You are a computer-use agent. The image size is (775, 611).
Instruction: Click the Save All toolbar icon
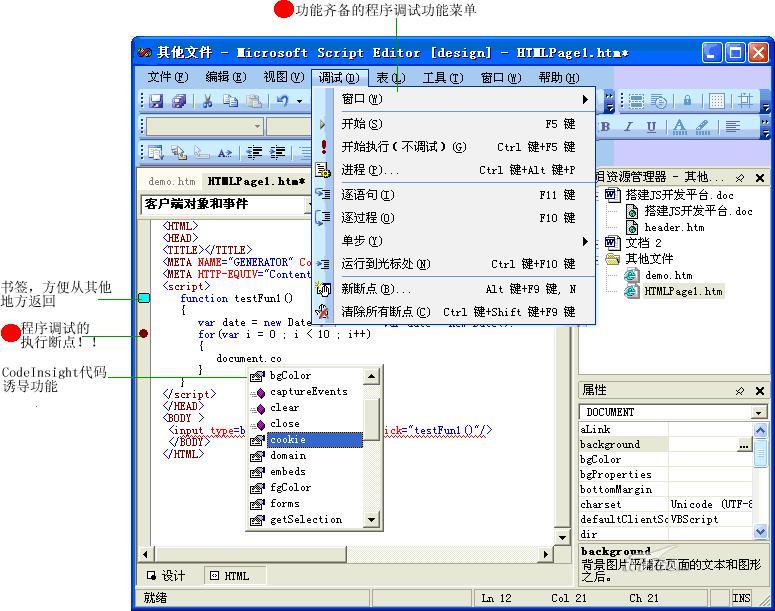pos(179,101)
